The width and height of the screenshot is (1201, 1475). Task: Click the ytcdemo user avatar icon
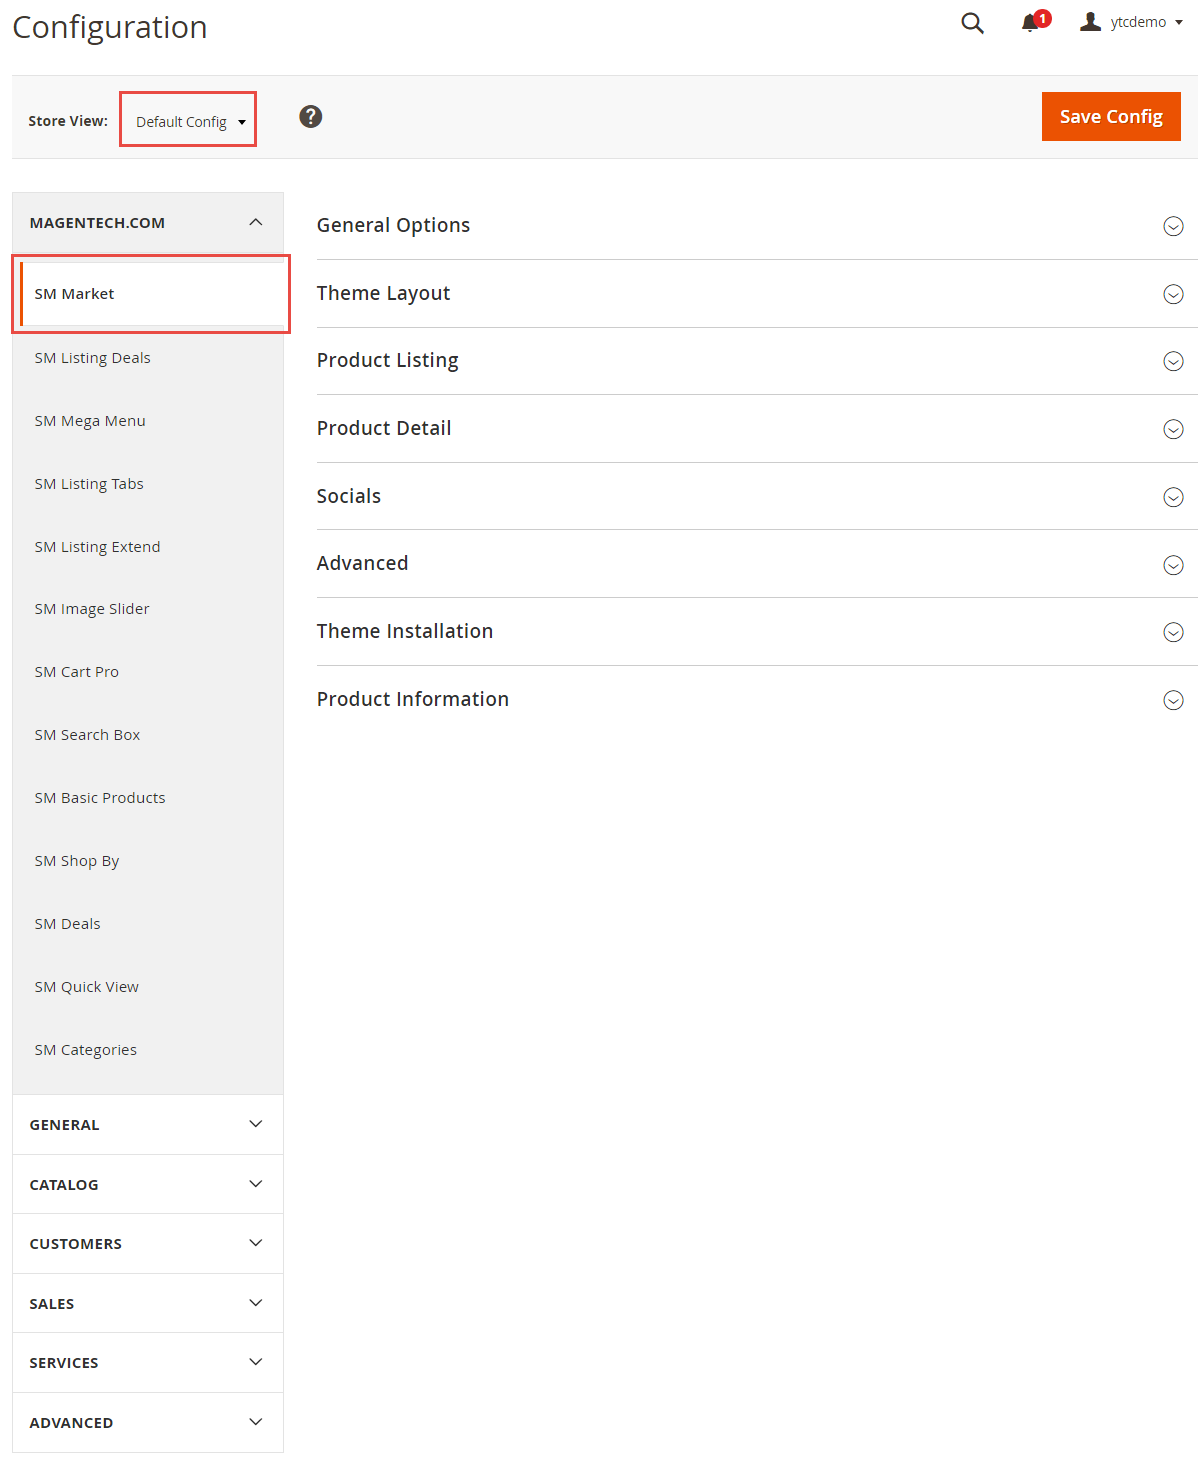1090,22
